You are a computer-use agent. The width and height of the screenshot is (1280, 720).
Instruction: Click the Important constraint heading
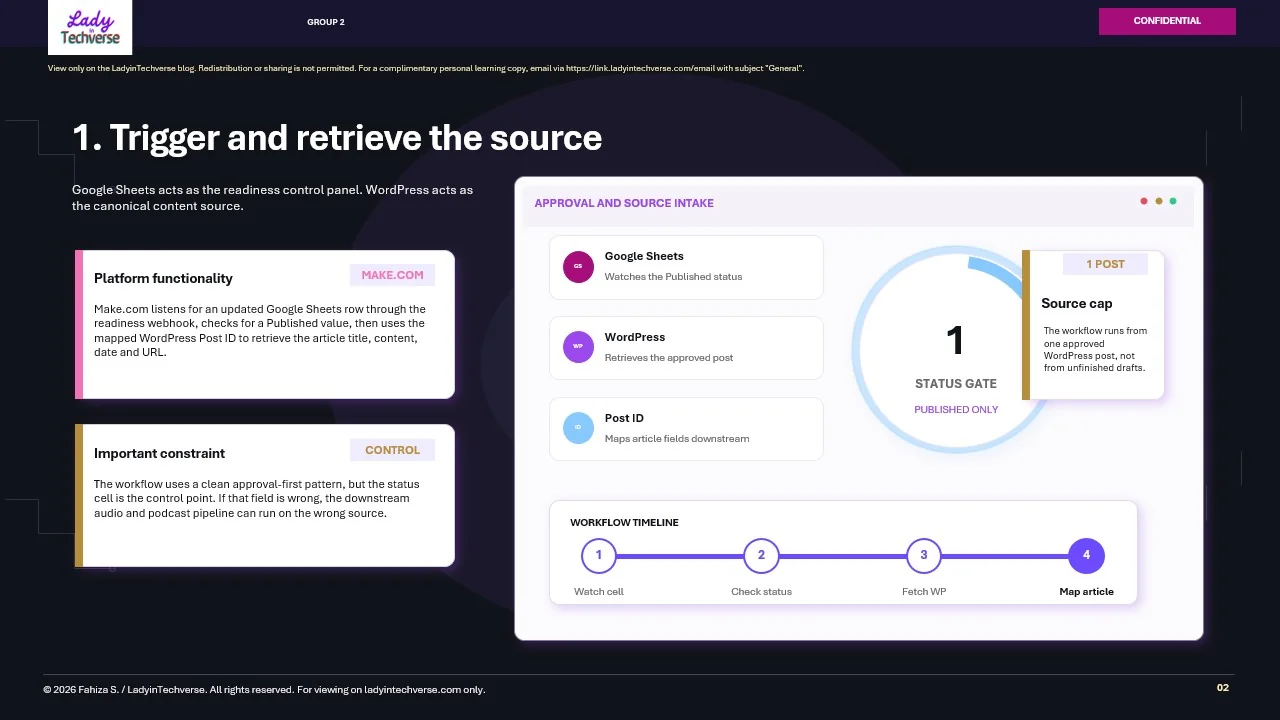pyautogui.click(x=159, y=453)
